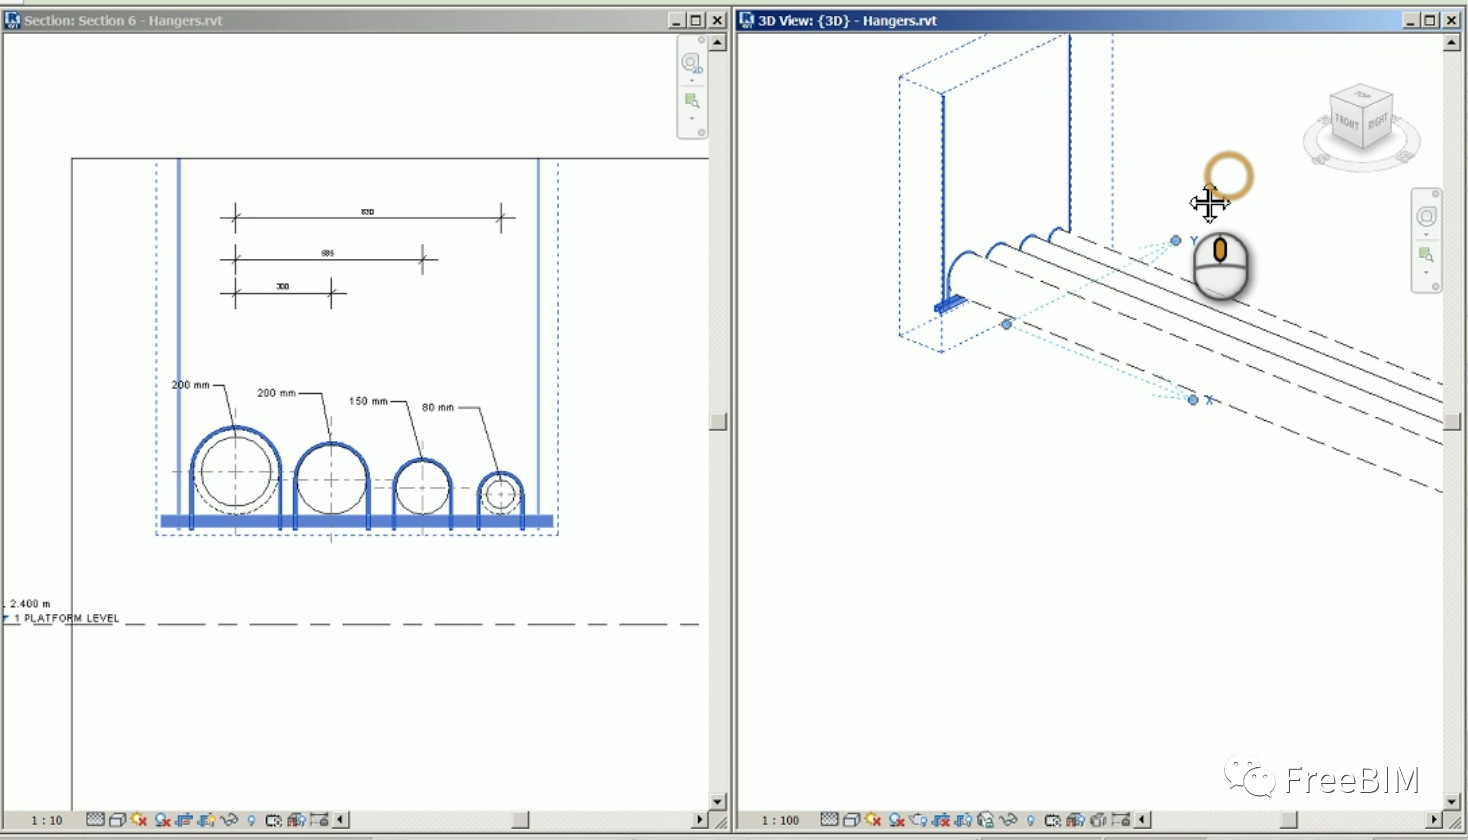The height and width of the screenshot is (840, 1468).
Task: Open the Steering Wheel in 3D view navigation bar
Action: tap(1426, 216)
